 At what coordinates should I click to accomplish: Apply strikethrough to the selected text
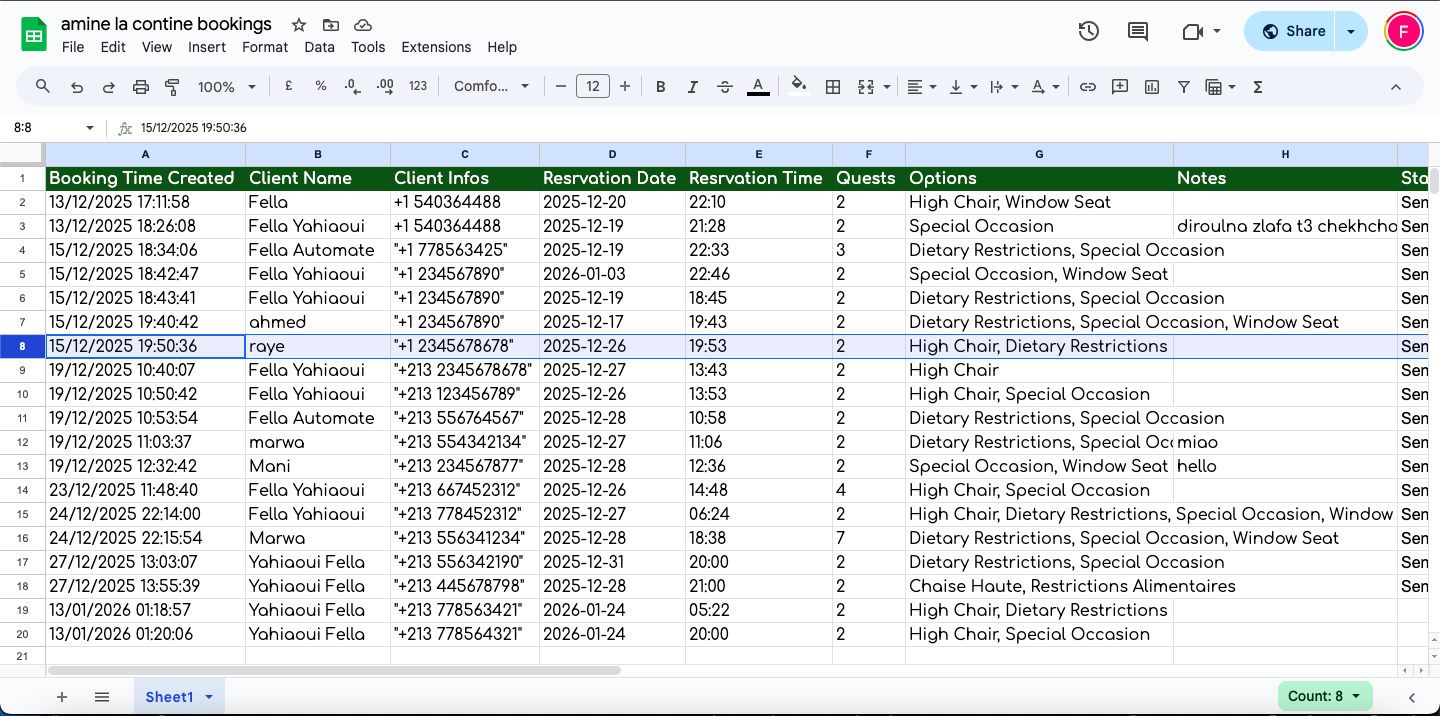point(725,87)
